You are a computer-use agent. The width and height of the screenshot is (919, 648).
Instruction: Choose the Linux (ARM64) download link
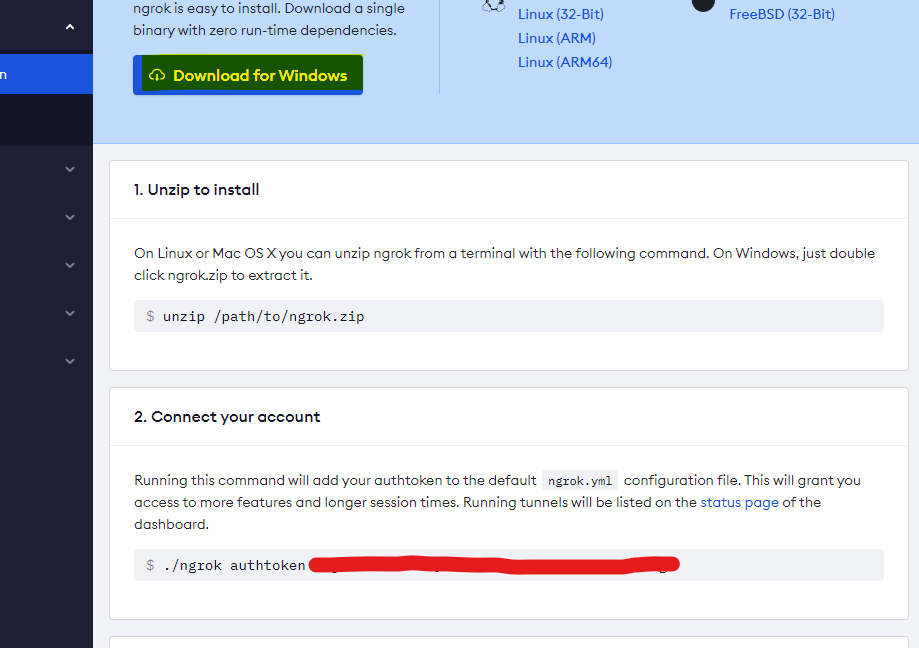pyautogui.click(x=564, y=62)
